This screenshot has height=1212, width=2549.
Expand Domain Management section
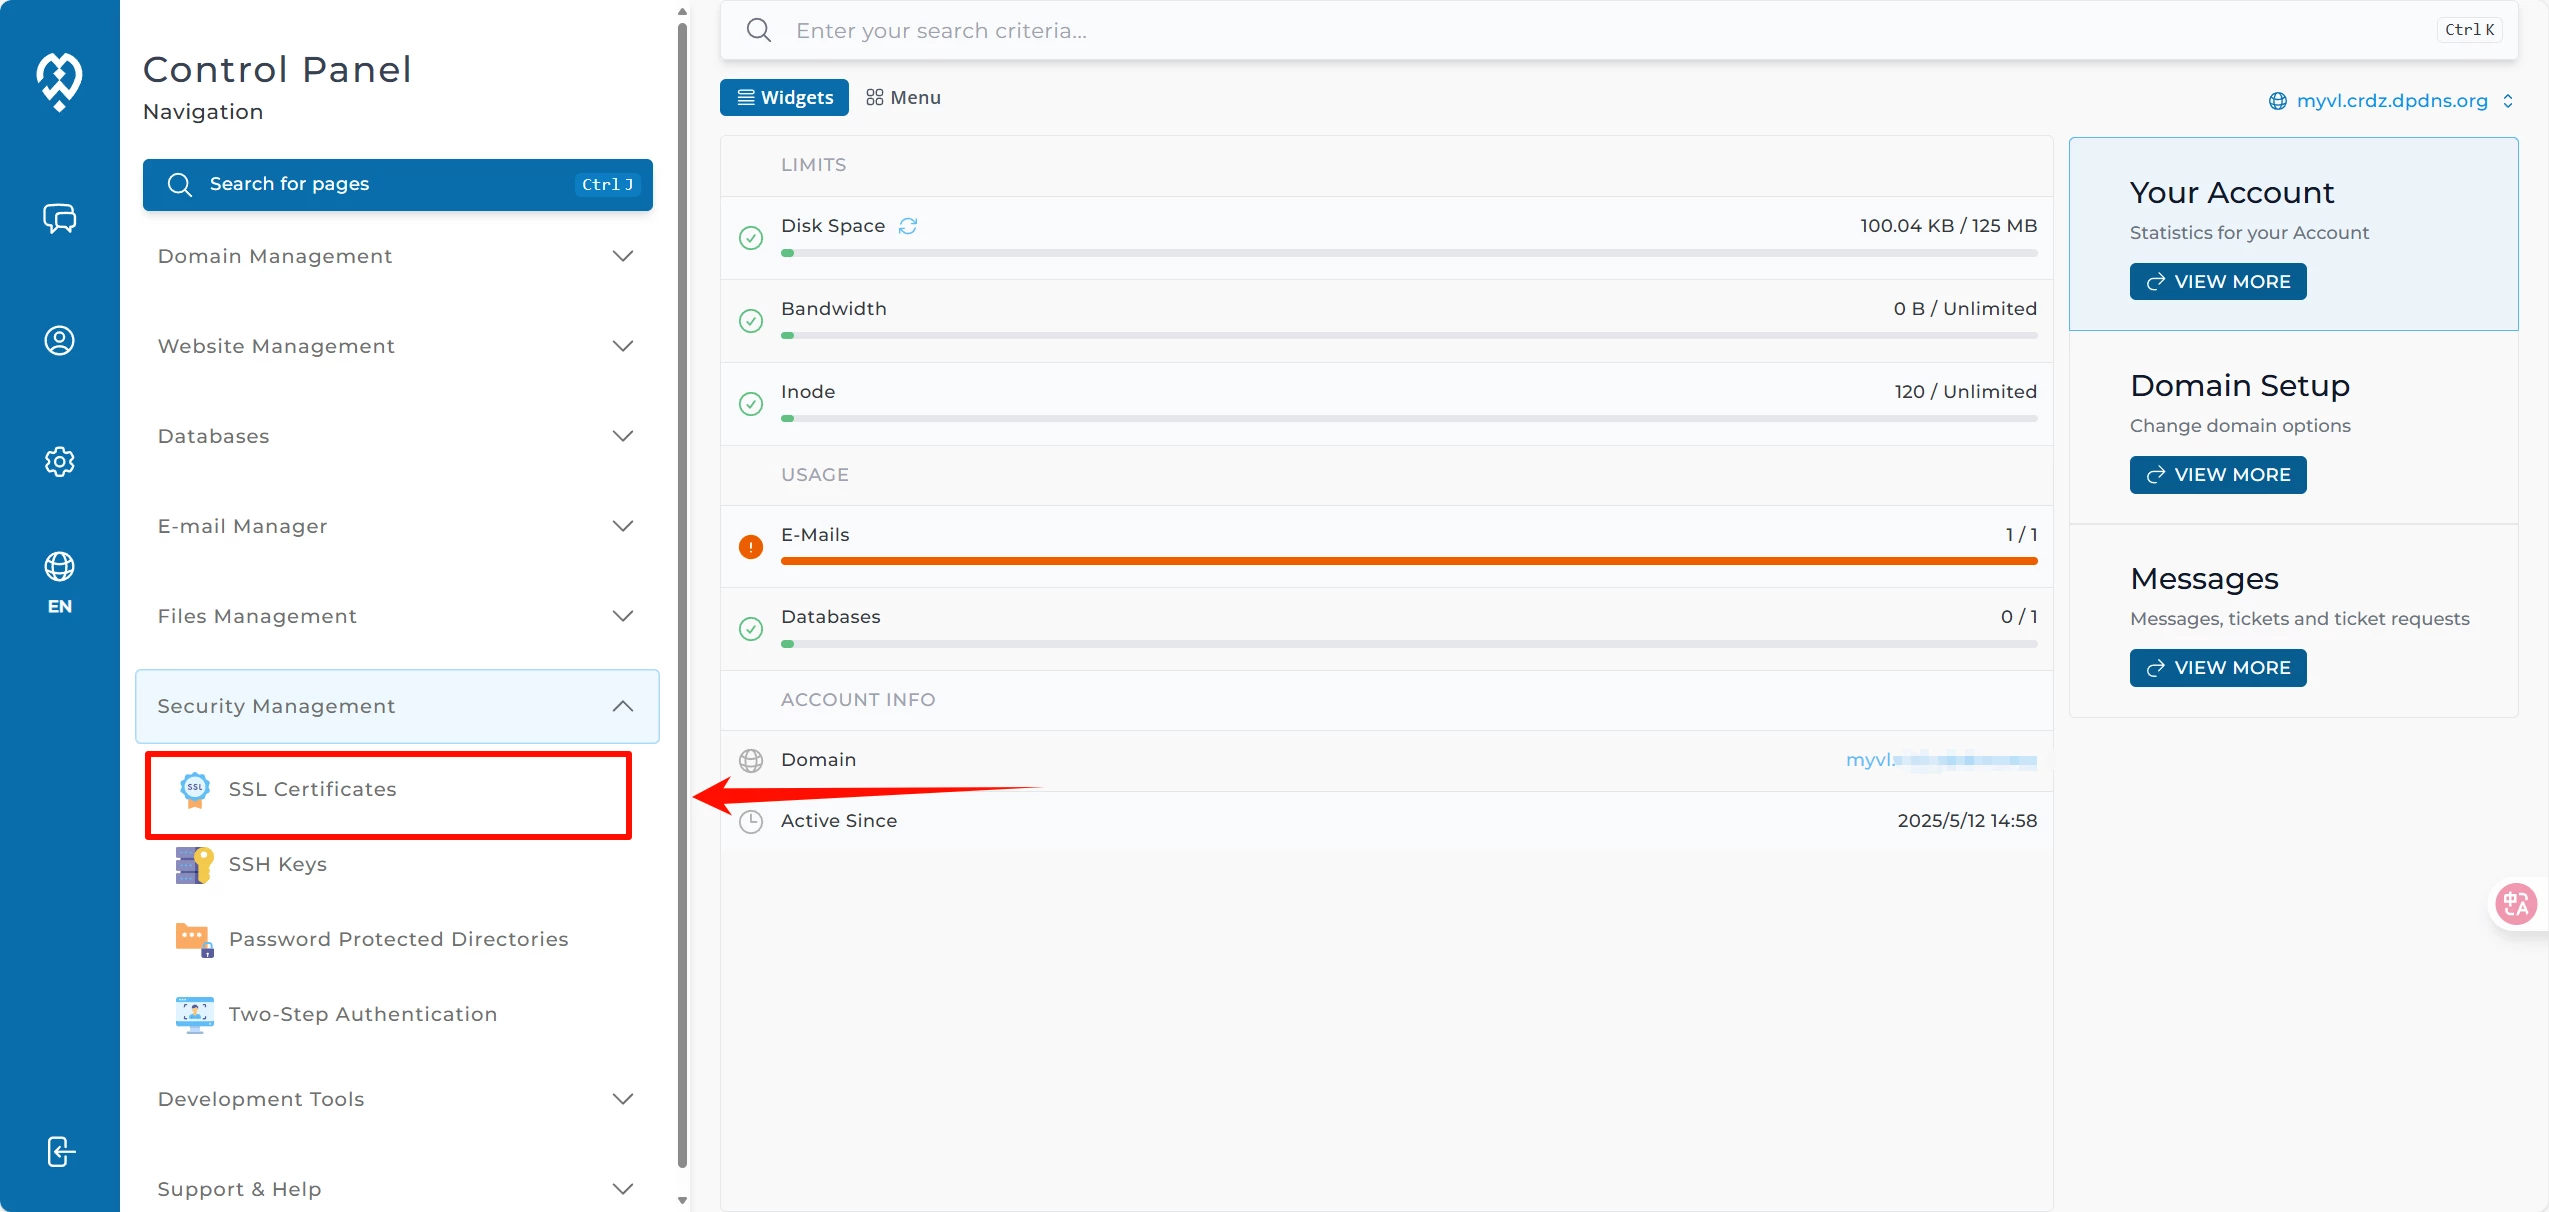tap(397, 256)
